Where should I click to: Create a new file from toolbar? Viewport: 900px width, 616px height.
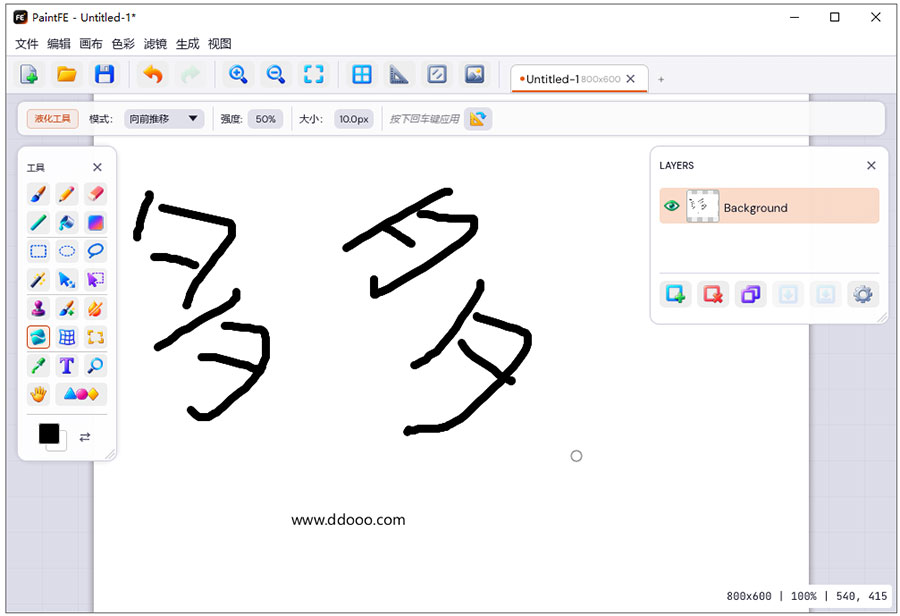click(x=29, y=75)
